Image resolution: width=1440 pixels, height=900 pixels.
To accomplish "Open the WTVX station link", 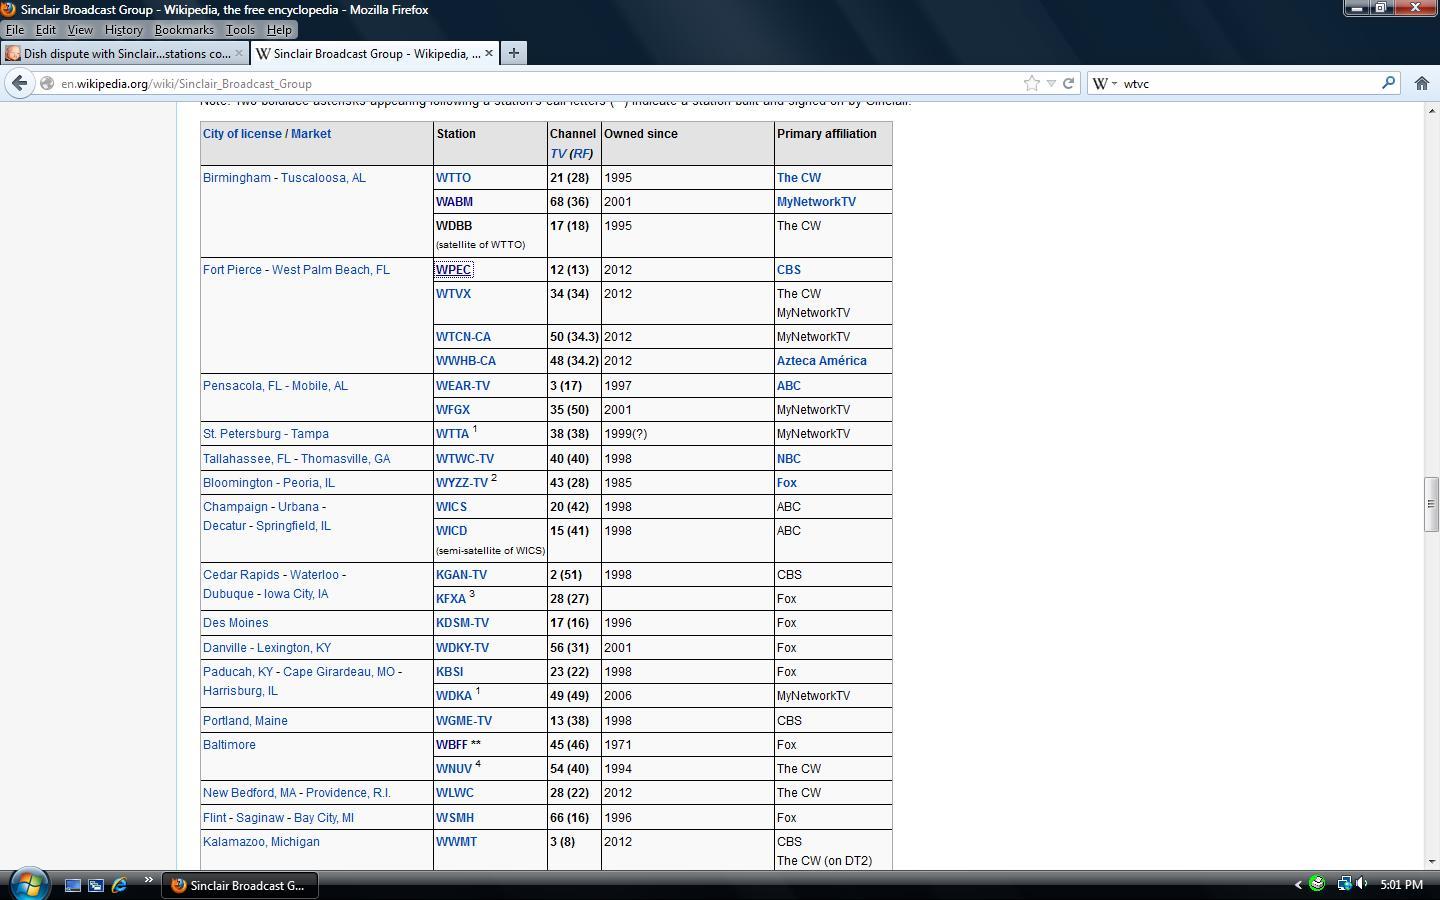I will click(x=453, y=294).
